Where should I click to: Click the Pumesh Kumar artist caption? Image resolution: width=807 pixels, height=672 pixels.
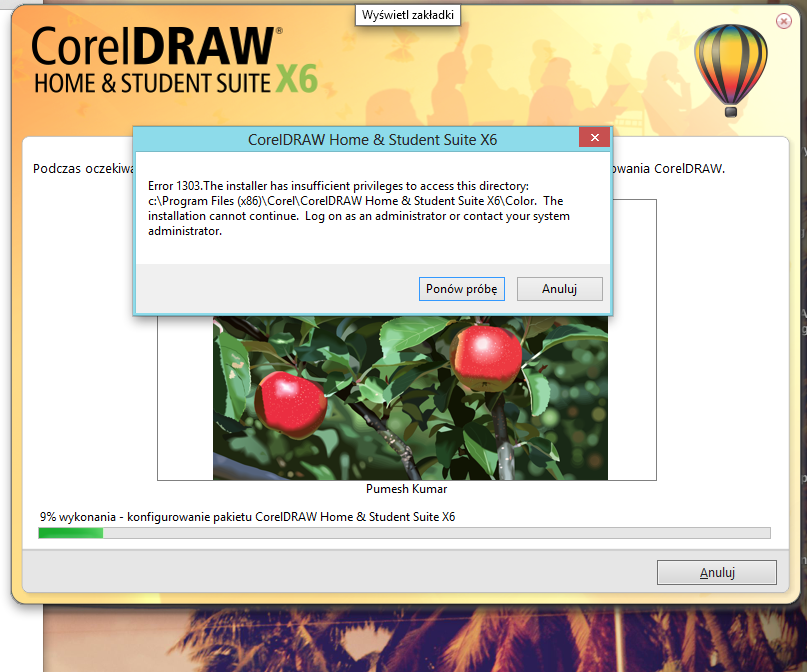(x=407, y=489)
